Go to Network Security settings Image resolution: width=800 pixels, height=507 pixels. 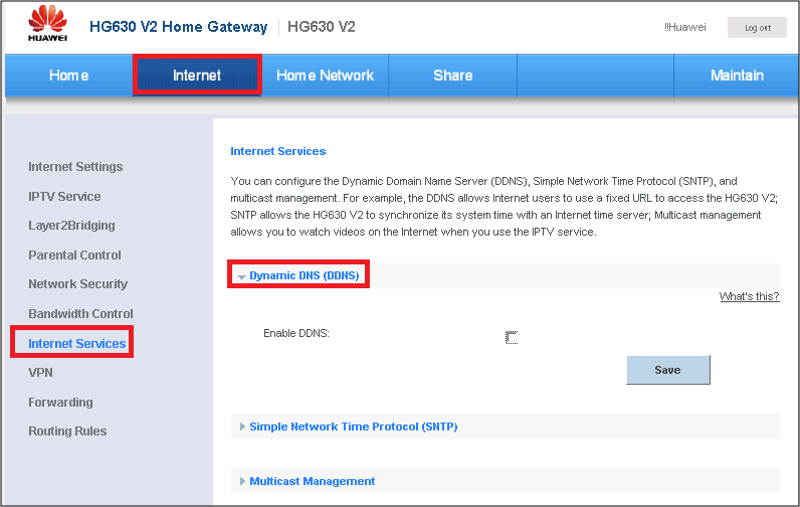click(78, 284)
